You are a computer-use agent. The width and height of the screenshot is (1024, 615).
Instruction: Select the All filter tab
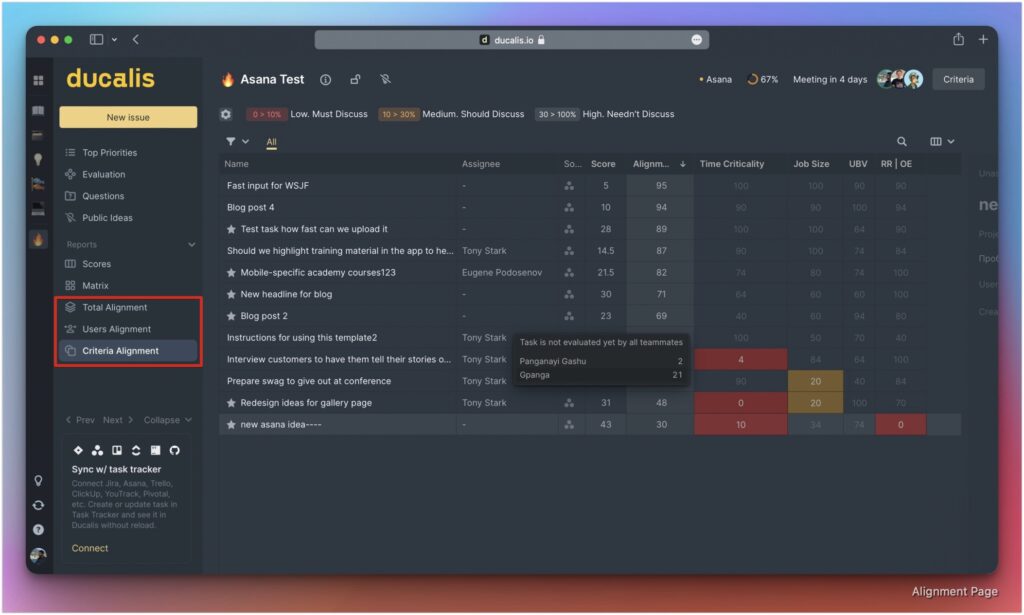(271, 142)
